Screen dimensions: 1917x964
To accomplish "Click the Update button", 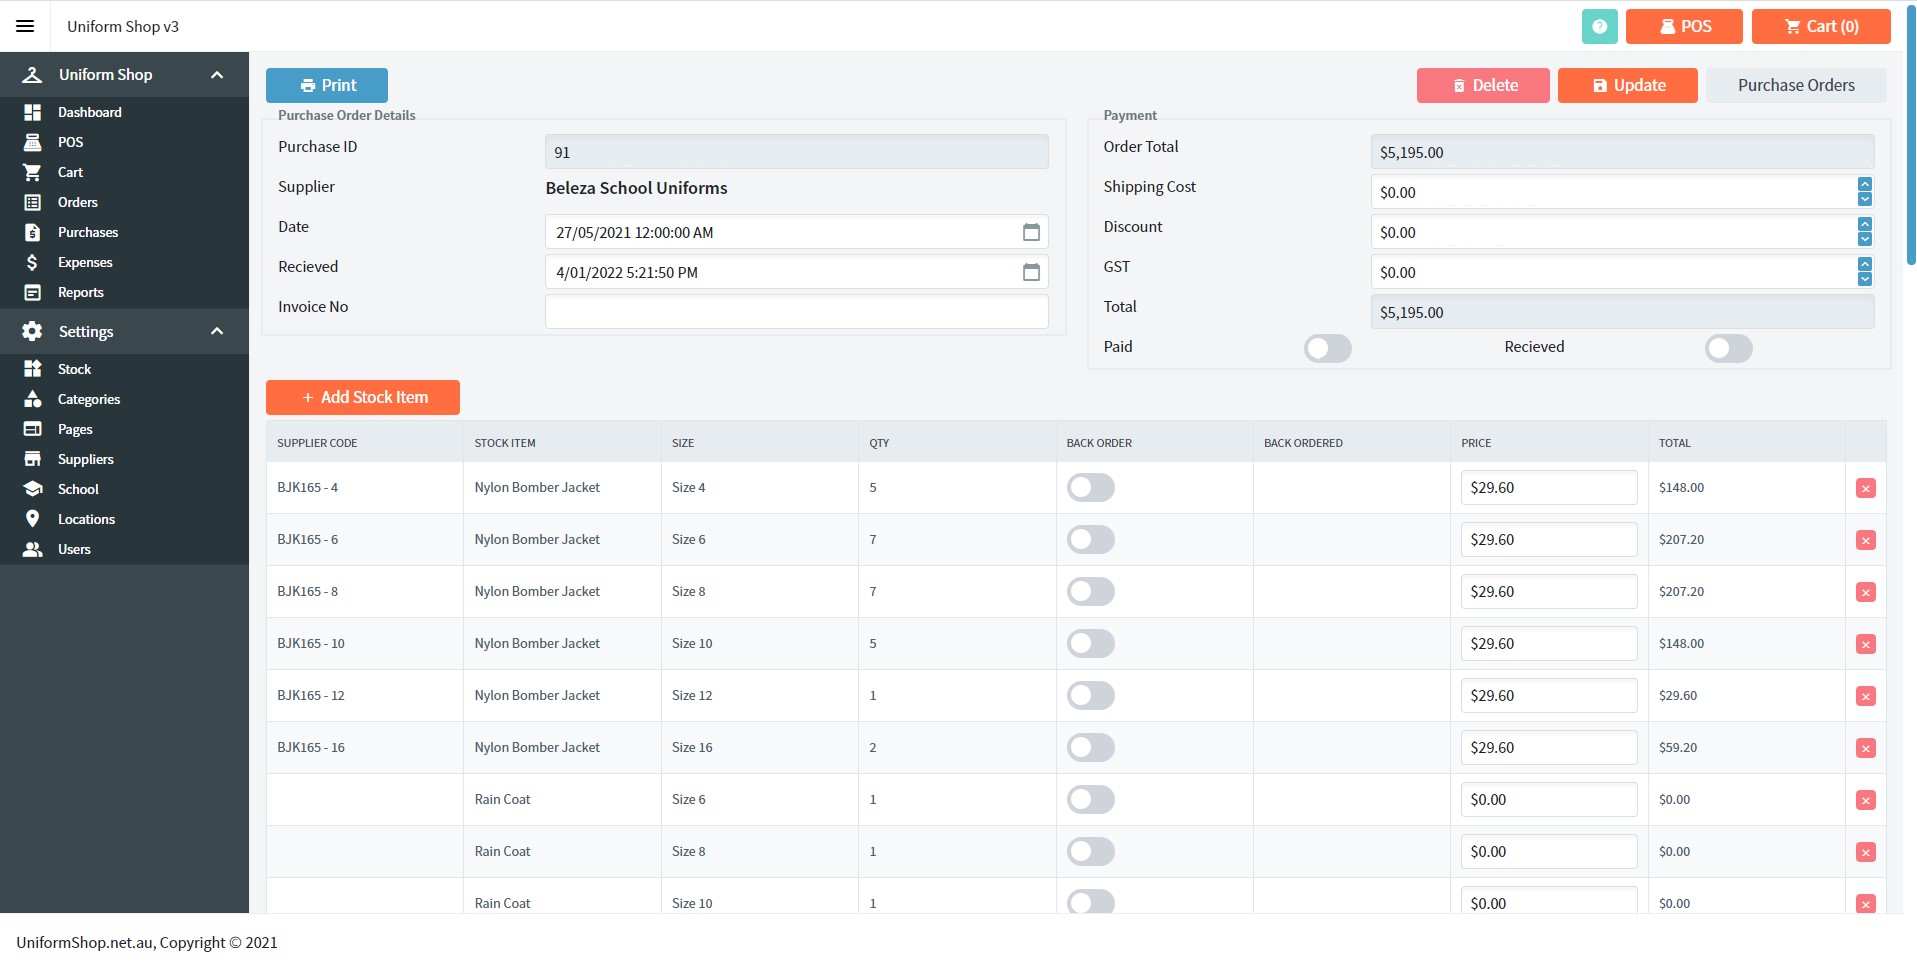I will click(x=1627, y=85).
